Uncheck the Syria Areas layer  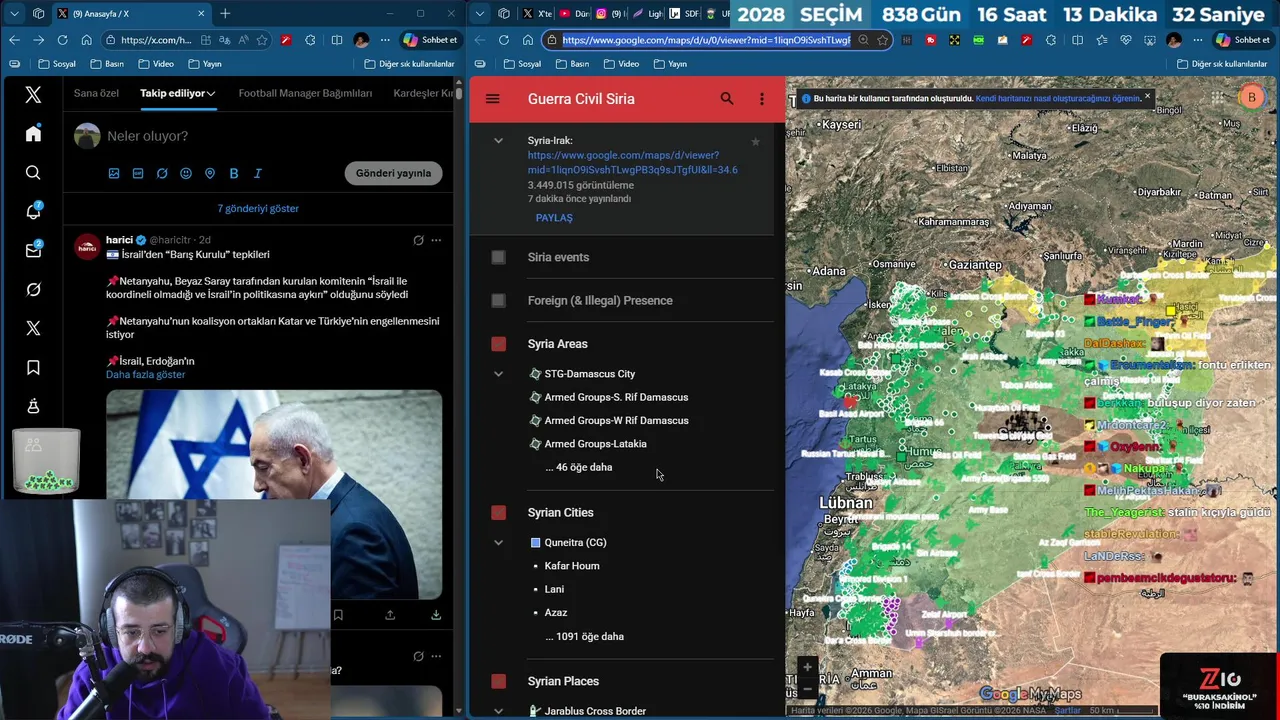pyautogui.click(x=498, y=344)
